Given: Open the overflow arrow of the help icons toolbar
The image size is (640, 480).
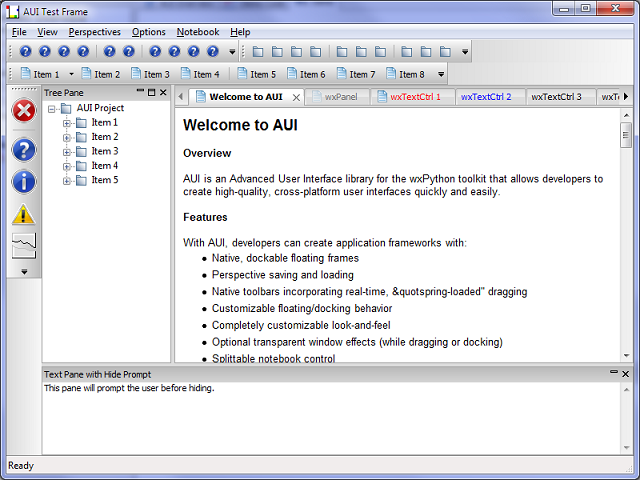Looking at the screenshot, I should (x=232, y=52).
